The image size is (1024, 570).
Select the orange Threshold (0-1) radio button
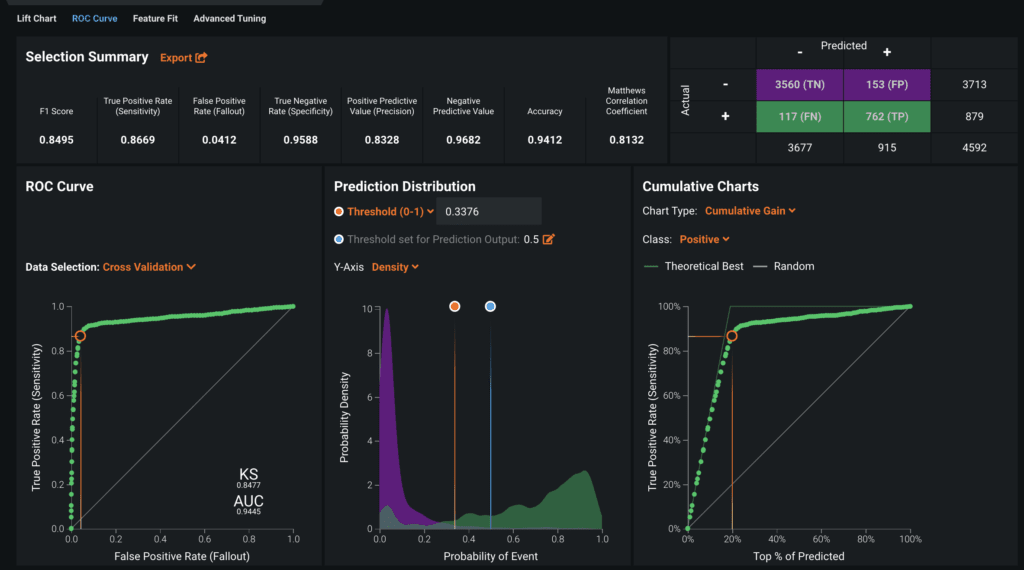(338, 212)
